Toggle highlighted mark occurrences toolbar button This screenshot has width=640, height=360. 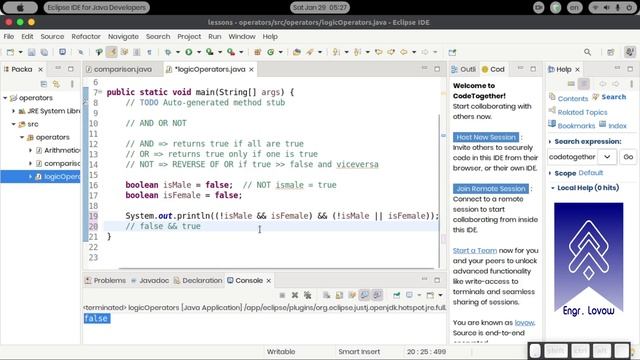(x=111, y=52)
